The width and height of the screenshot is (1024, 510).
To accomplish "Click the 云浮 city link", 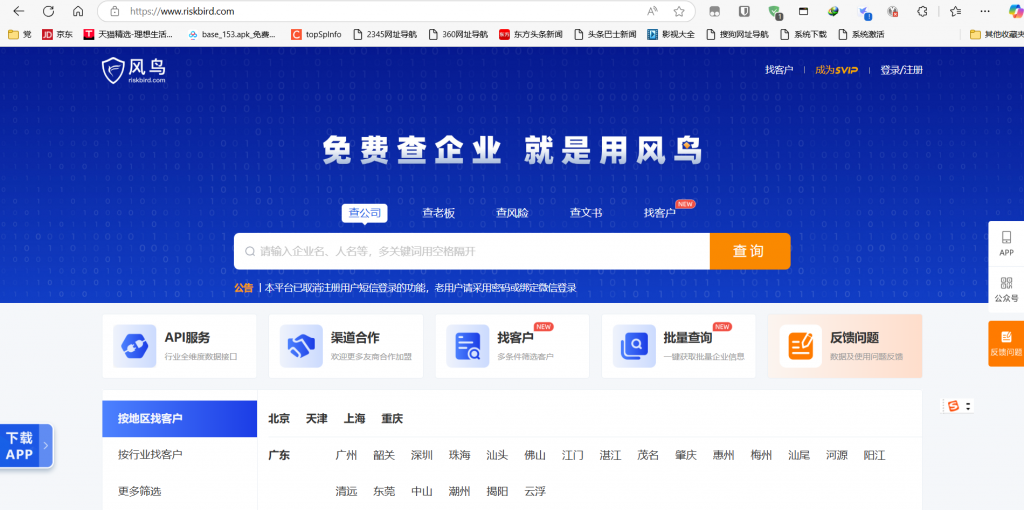I will click(x=535, y=491).
